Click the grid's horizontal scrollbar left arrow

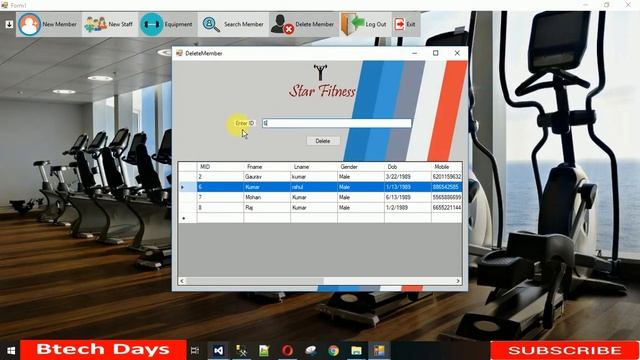point(182,281)
